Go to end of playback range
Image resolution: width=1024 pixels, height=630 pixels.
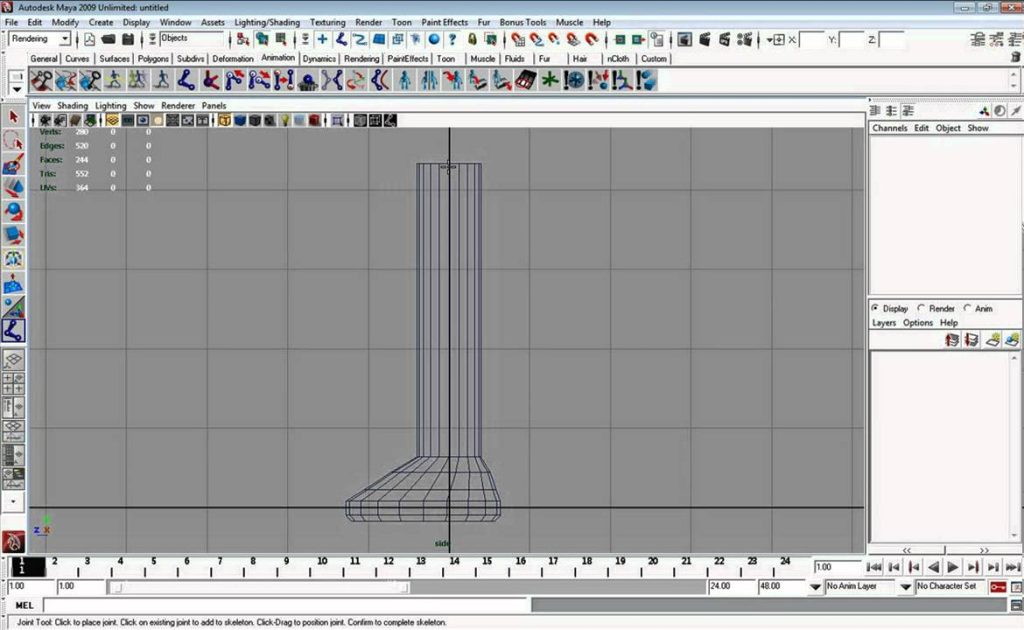[1013, 567]
